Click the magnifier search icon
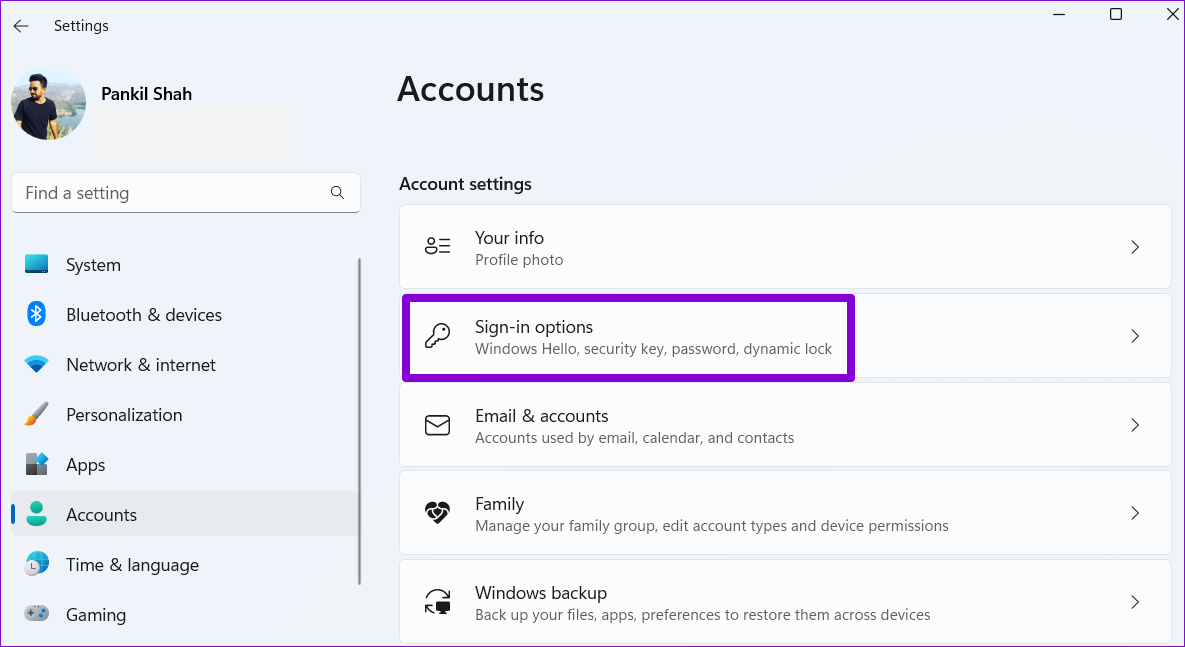 pyautogui.click(x=338, y=193)
